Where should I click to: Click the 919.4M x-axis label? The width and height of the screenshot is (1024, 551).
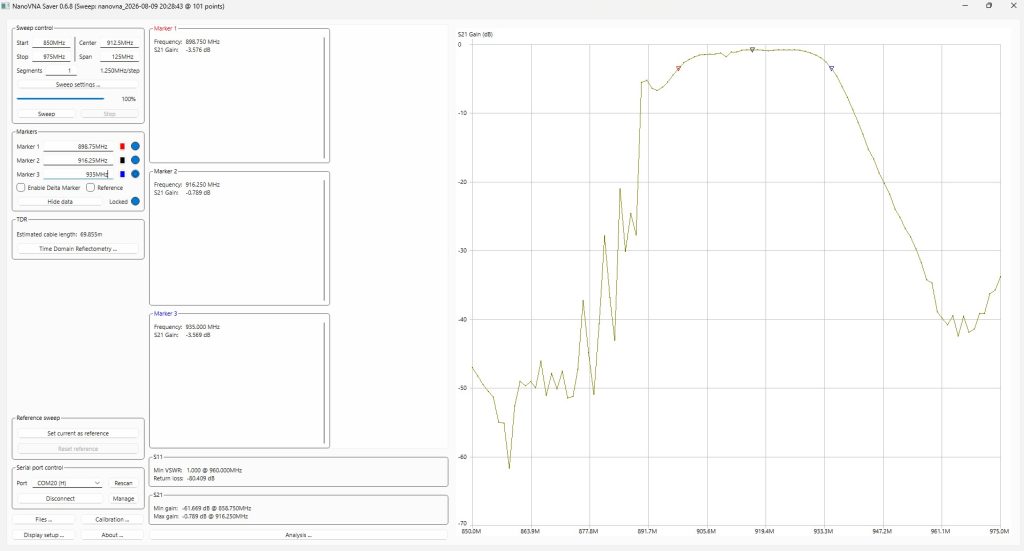[x=764, y=531]
